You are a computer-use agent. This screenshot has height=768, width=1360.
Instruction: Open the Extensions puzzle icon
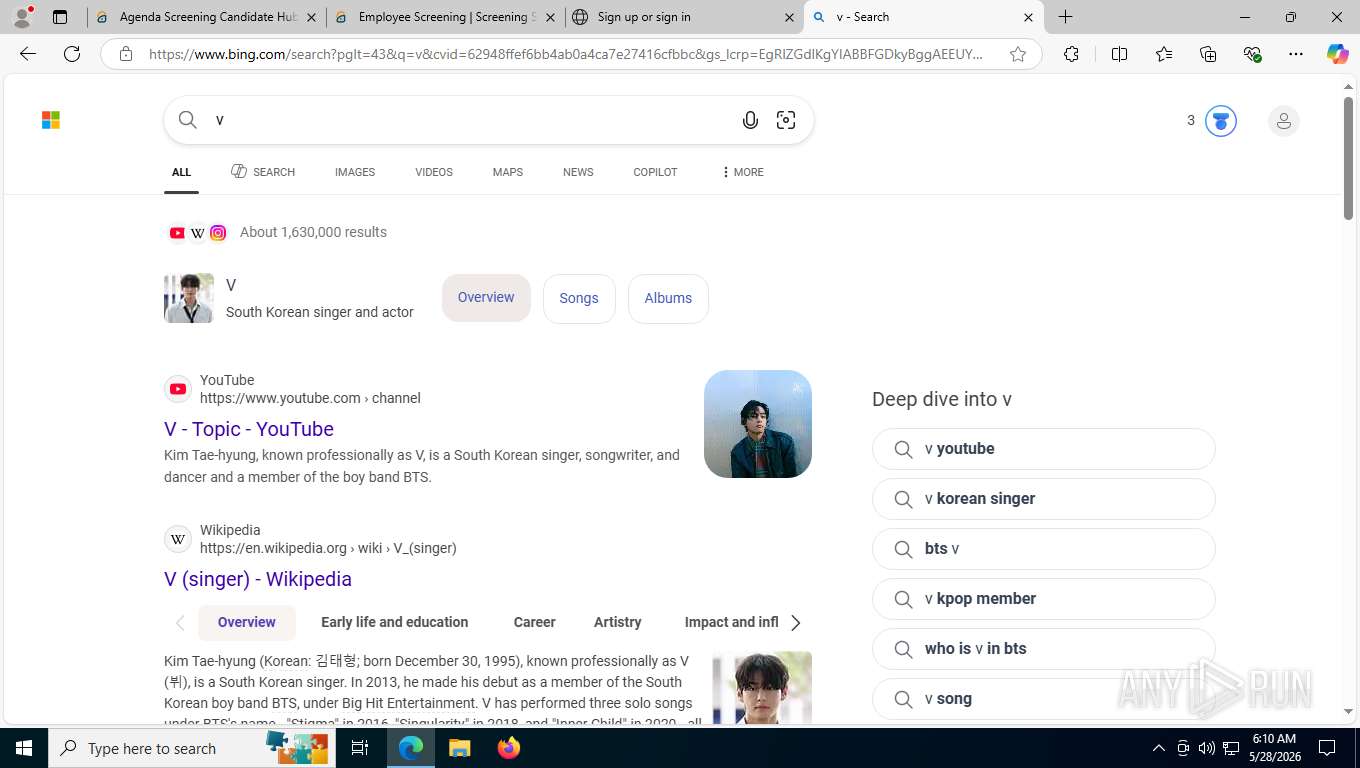[1071, 54]
